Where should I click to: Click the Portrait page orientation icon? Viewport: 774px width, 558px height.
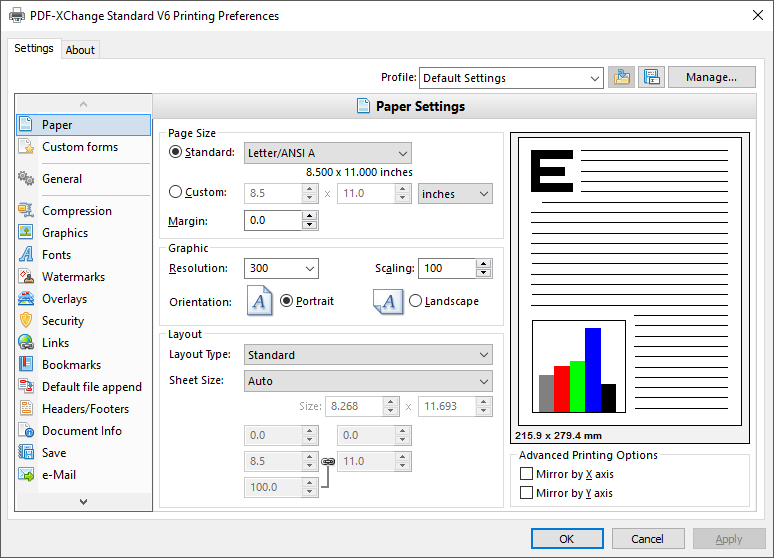[260, 301]
